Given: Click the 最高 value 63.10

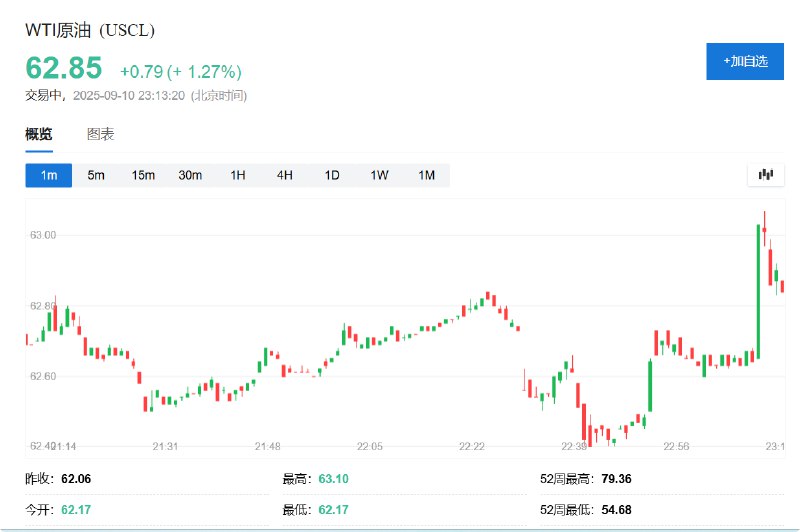Looking at the screenshot, I should point(333,479).
